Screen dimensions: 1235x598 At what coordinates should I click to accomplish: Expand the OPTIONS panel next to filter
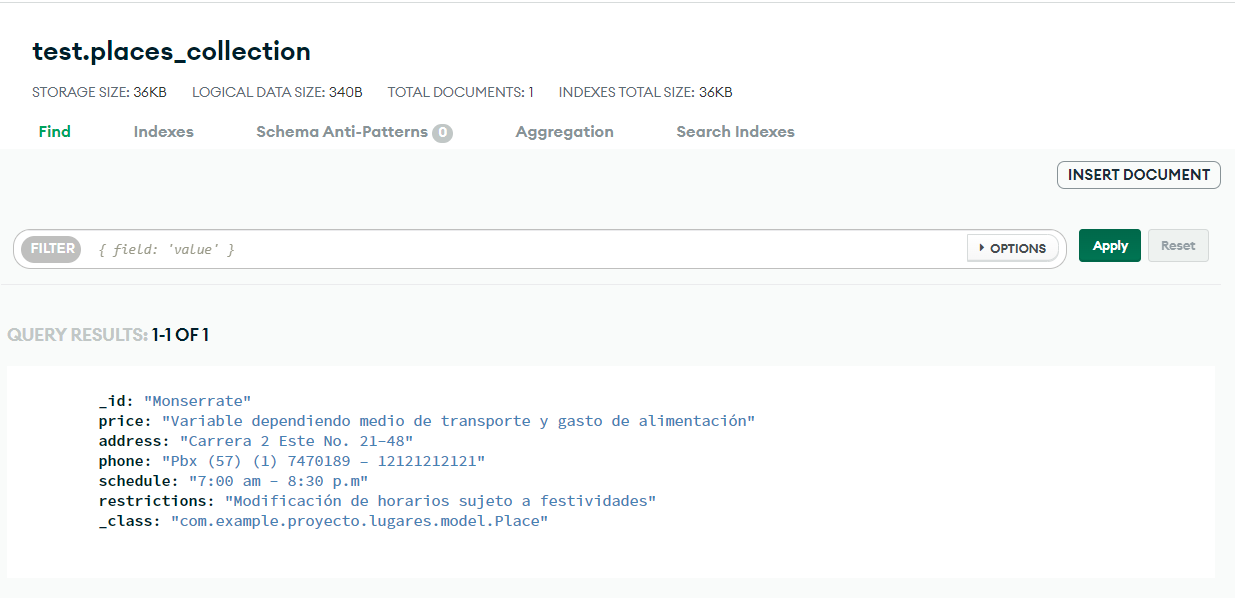pos(1013,247)
